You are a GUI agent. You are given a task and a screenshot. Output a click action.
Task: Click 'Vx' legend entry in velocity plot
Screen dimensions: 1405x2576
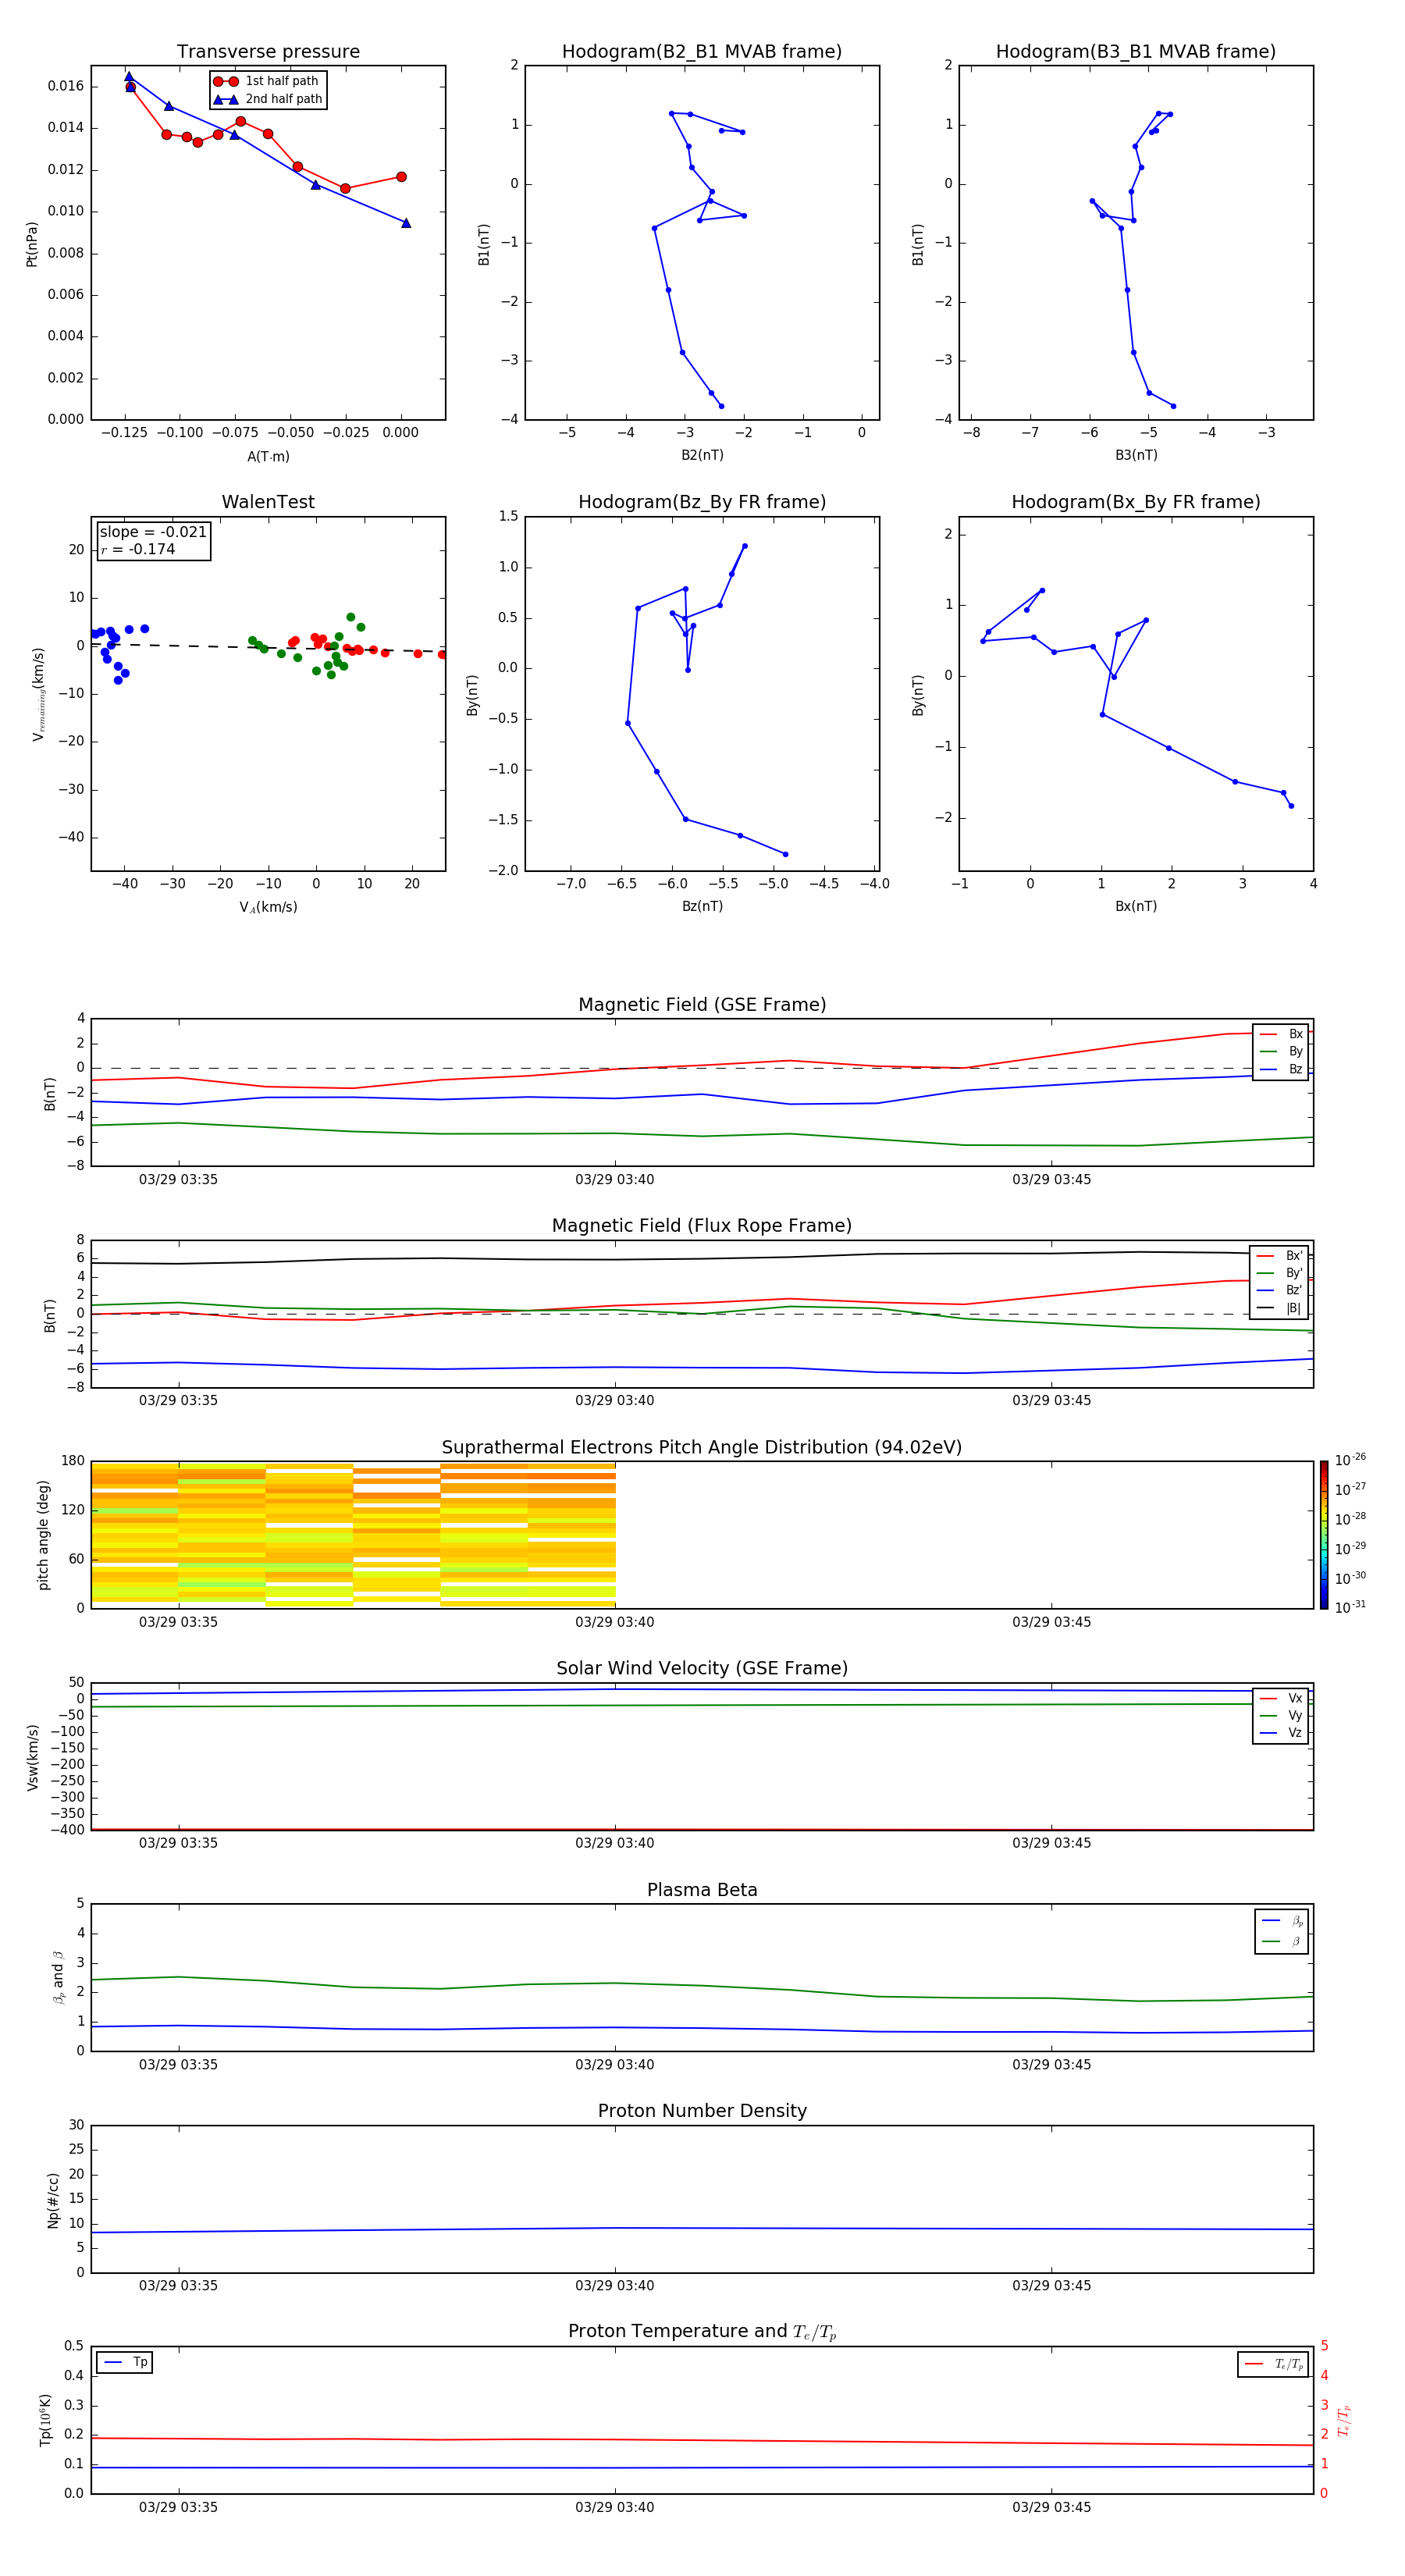click(x=1281, y=1698)
